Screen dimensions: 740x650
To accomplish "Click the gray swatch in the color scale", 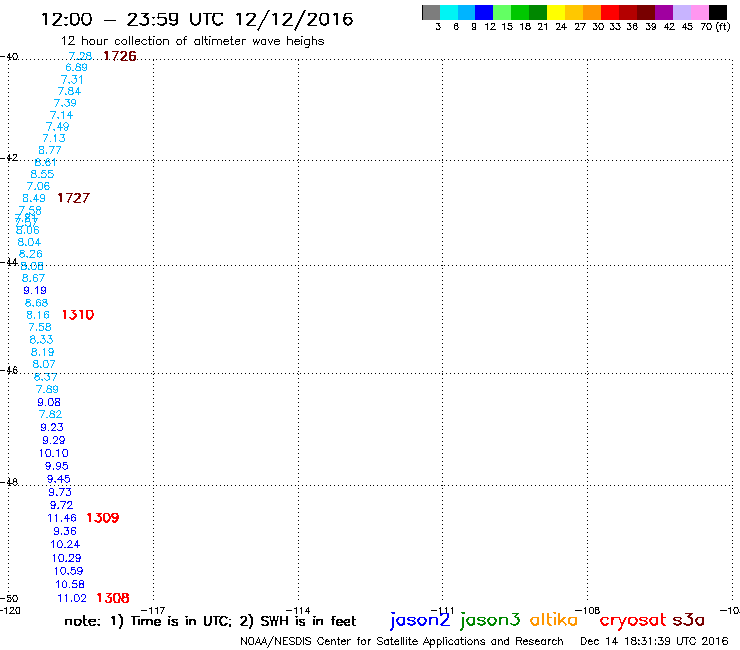I will click(x=431, y=13).
